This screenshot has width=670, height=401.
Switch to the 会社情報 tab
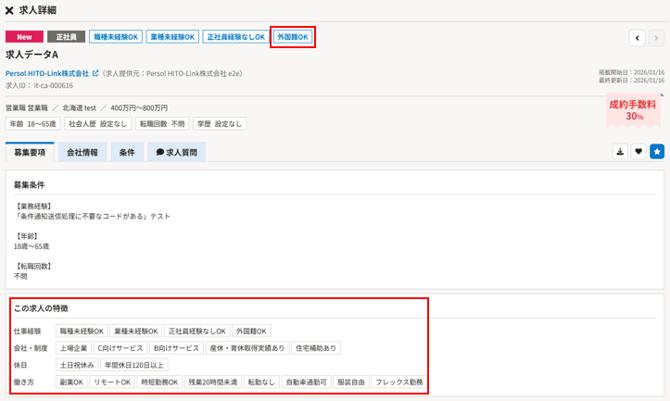point(82,153)
